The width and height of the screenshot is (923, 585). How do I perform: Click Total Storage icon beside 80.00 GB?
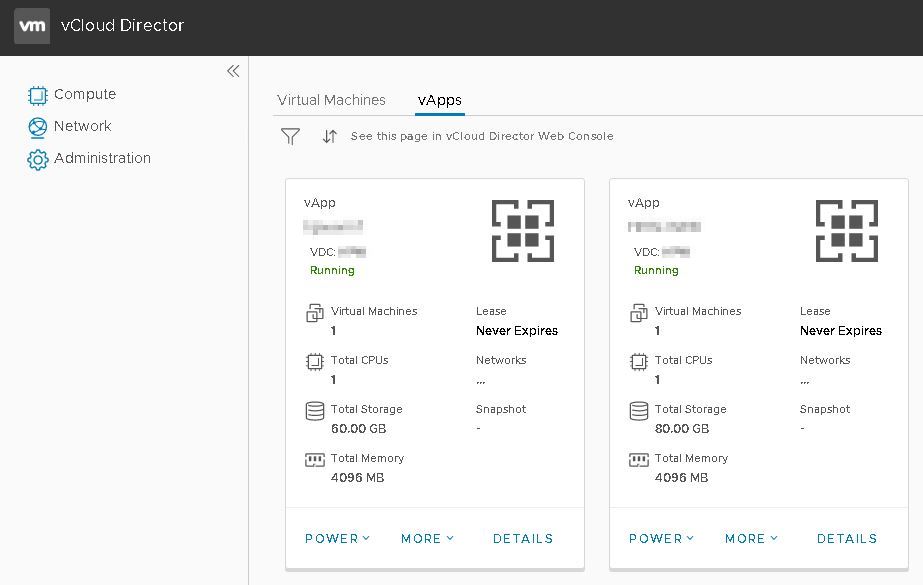click(639, 411)
